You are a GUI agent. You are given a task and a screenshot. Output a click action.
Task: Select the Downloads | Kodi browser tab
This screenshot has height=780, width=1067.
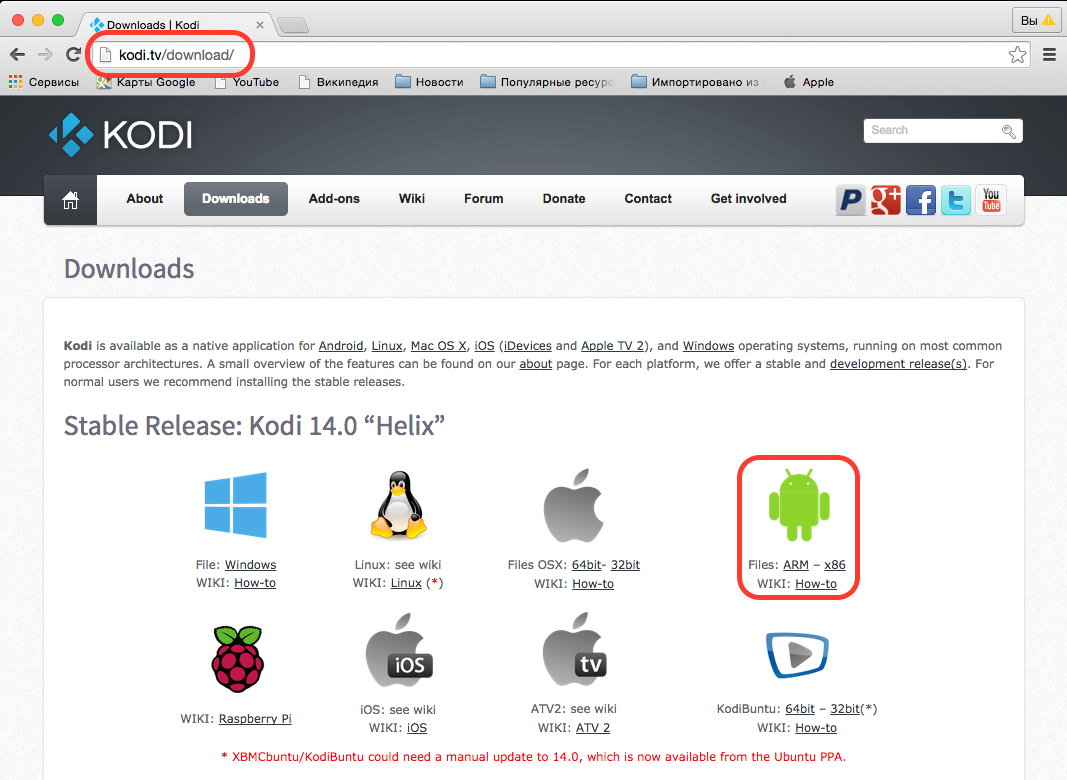(x=177, y=25)
